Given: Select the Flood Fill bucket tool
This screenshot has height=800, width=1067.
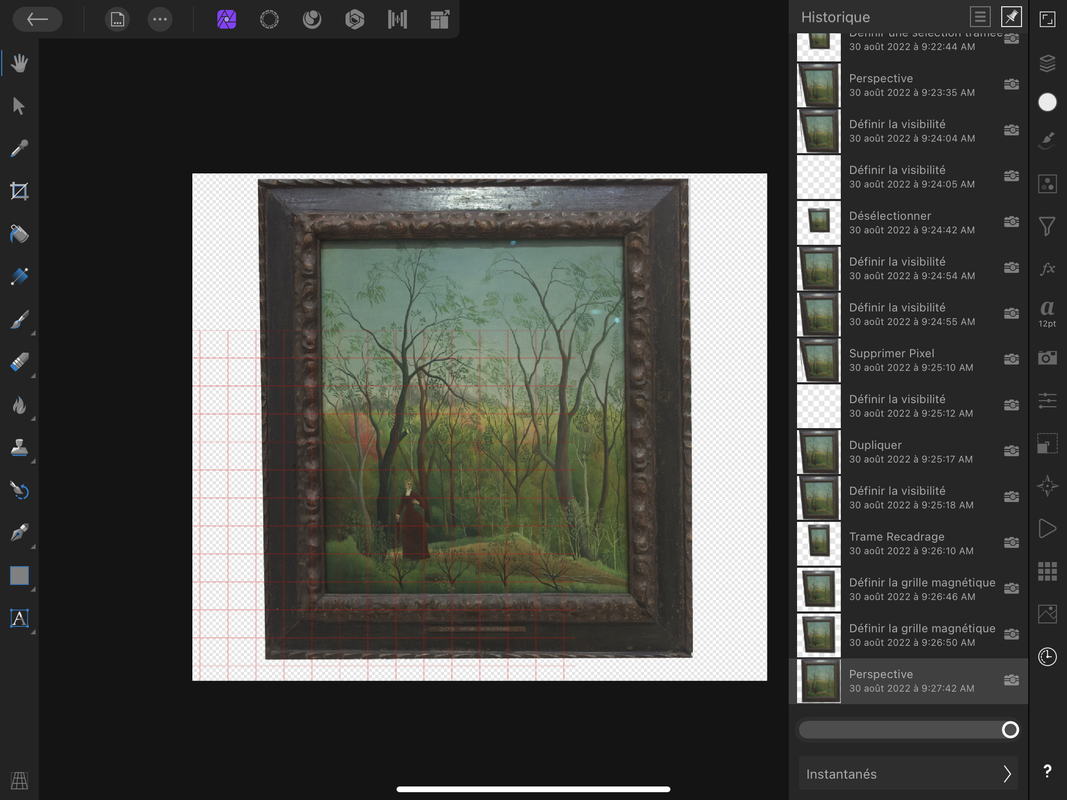Looking at the screenshot, I should pos(19,234).
